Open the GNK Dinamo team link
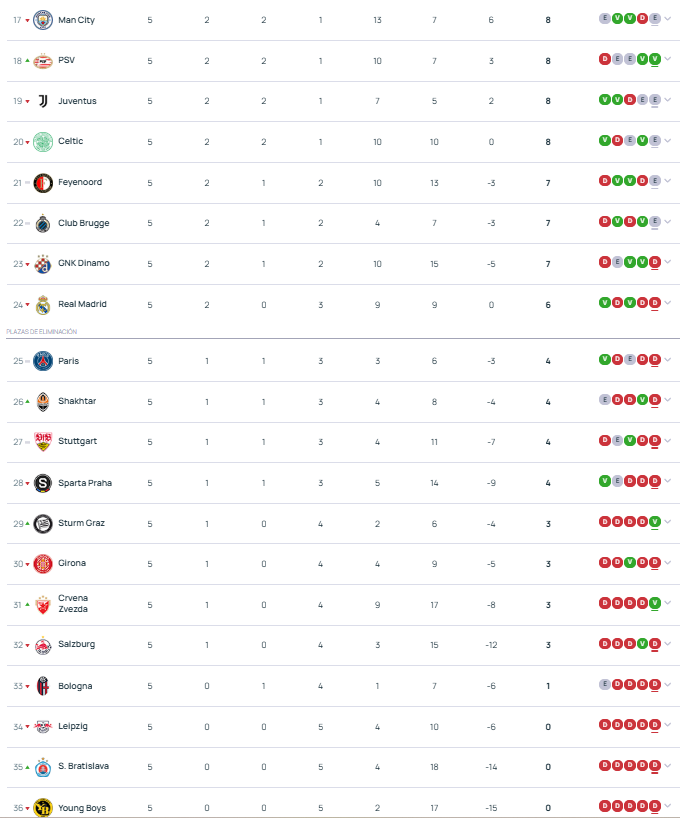 click(x=83, y=263)
